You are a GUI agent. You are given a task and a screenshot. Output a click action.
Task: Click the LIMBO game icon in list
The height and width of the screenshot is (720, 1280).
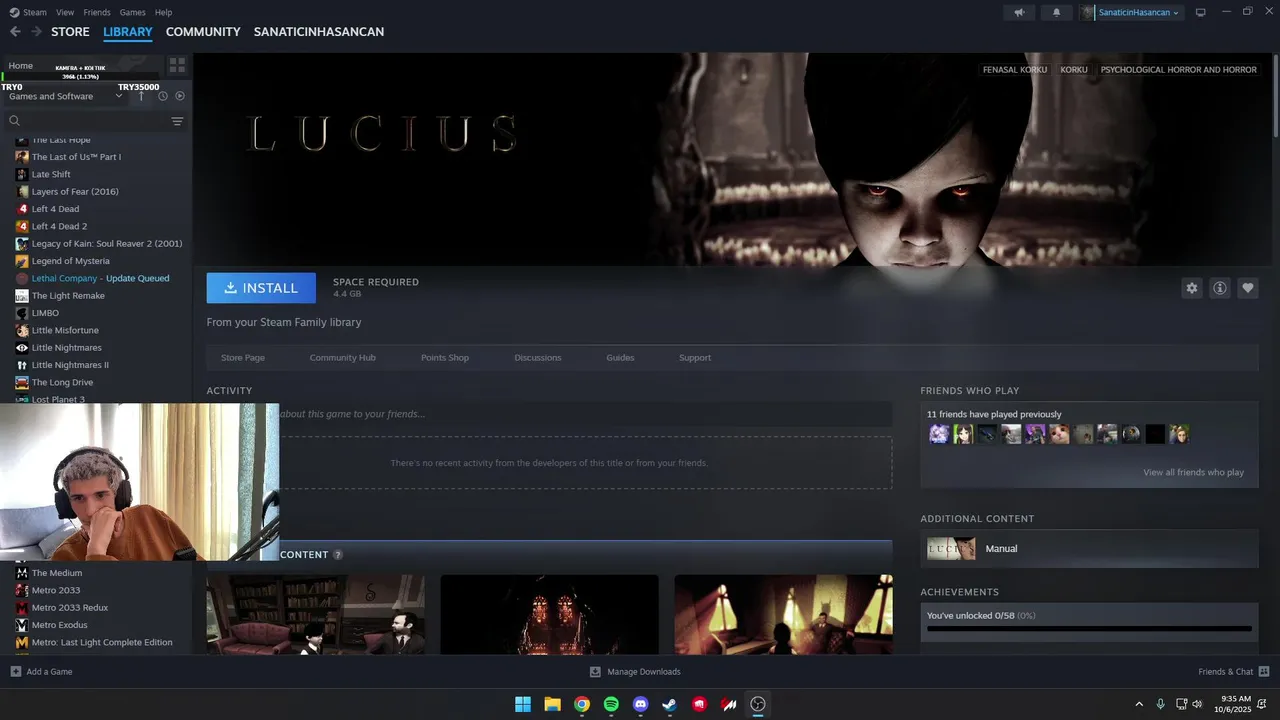pos(22,313)
